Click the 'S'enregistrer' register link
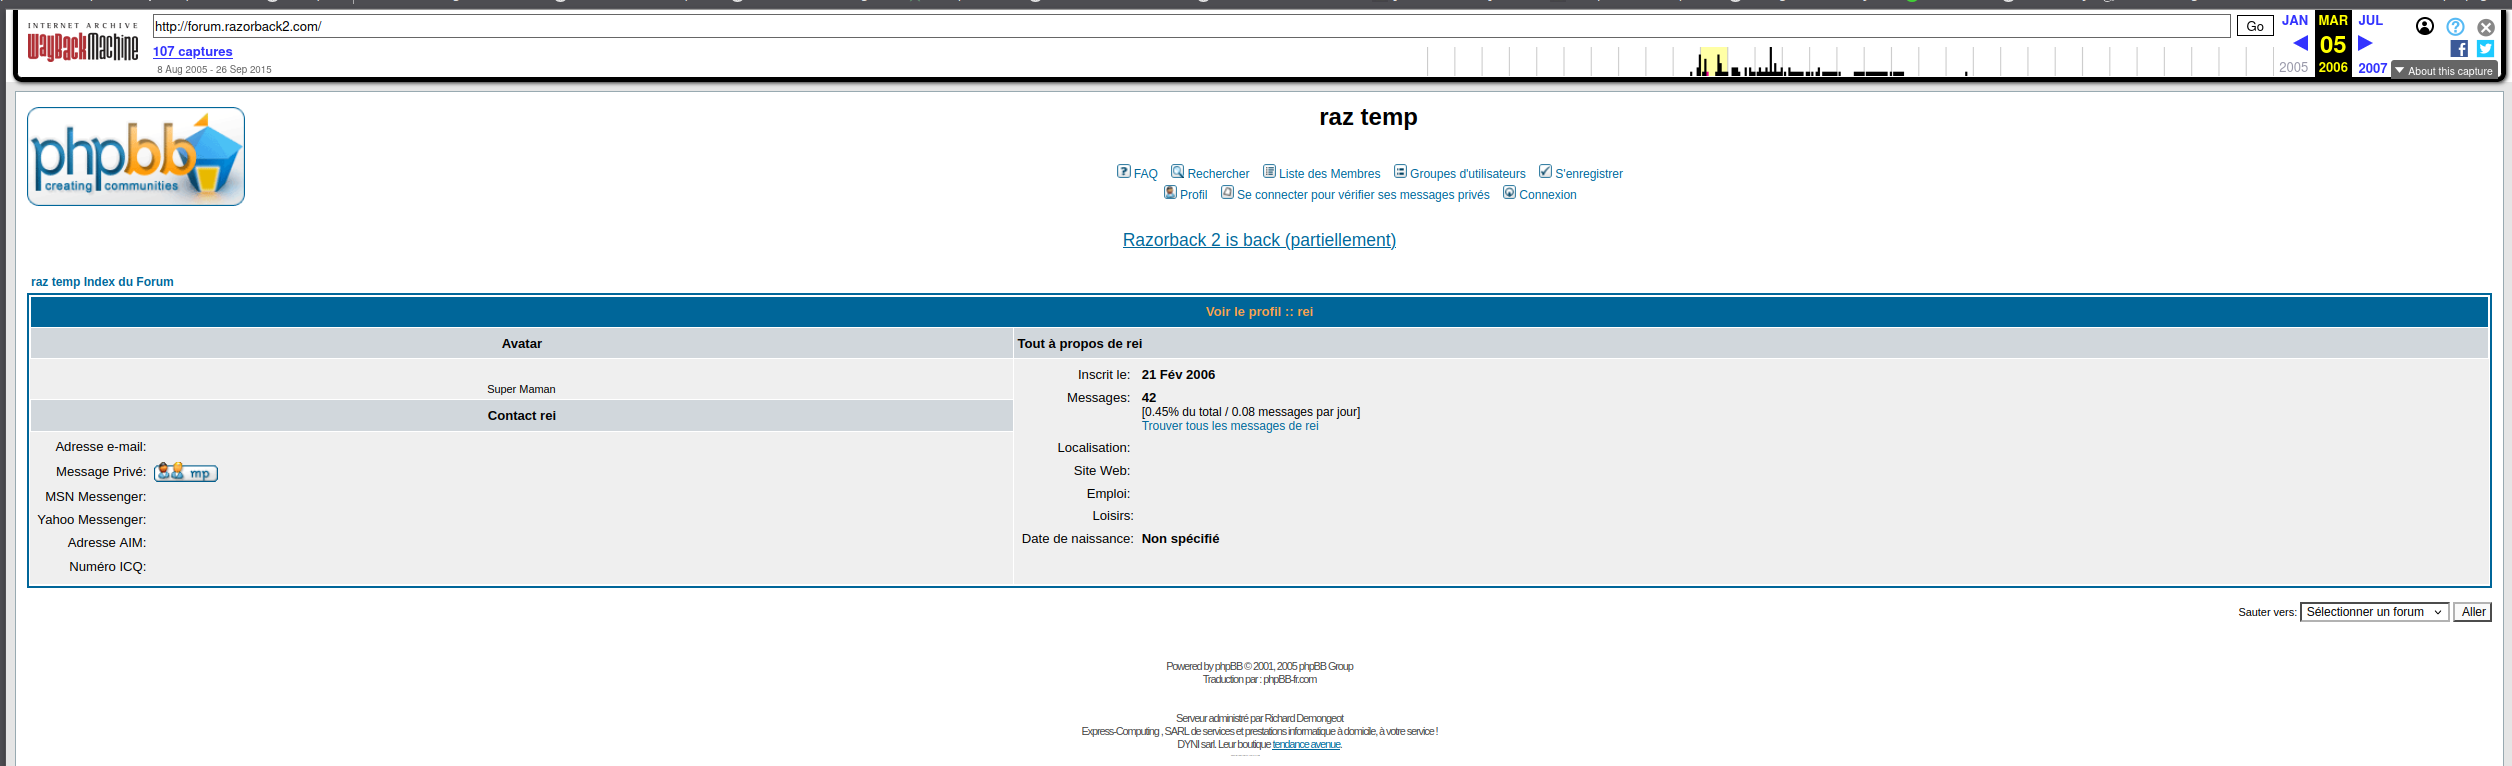The image size is (2512, 766). coord(1588,174)
